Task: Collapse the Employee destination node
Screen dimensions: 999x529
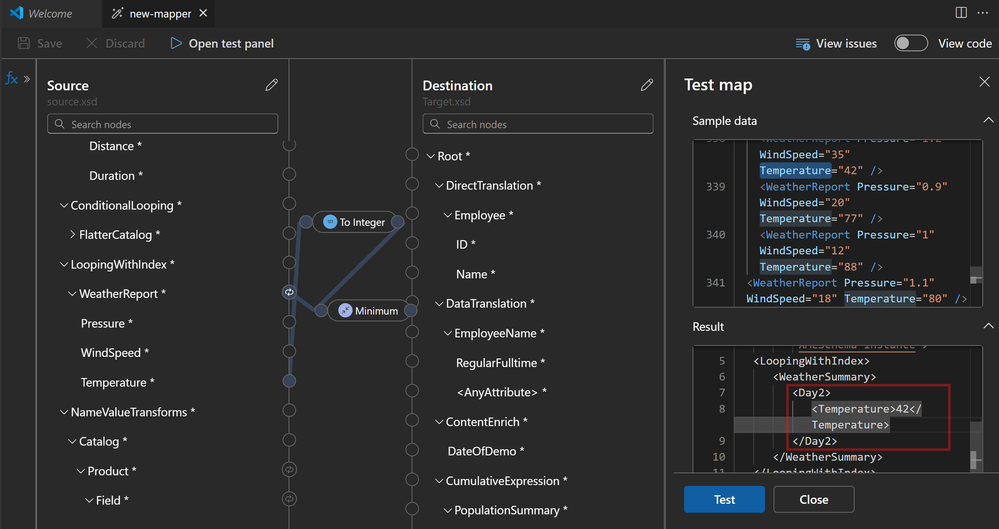Action: tap(447, 215)
